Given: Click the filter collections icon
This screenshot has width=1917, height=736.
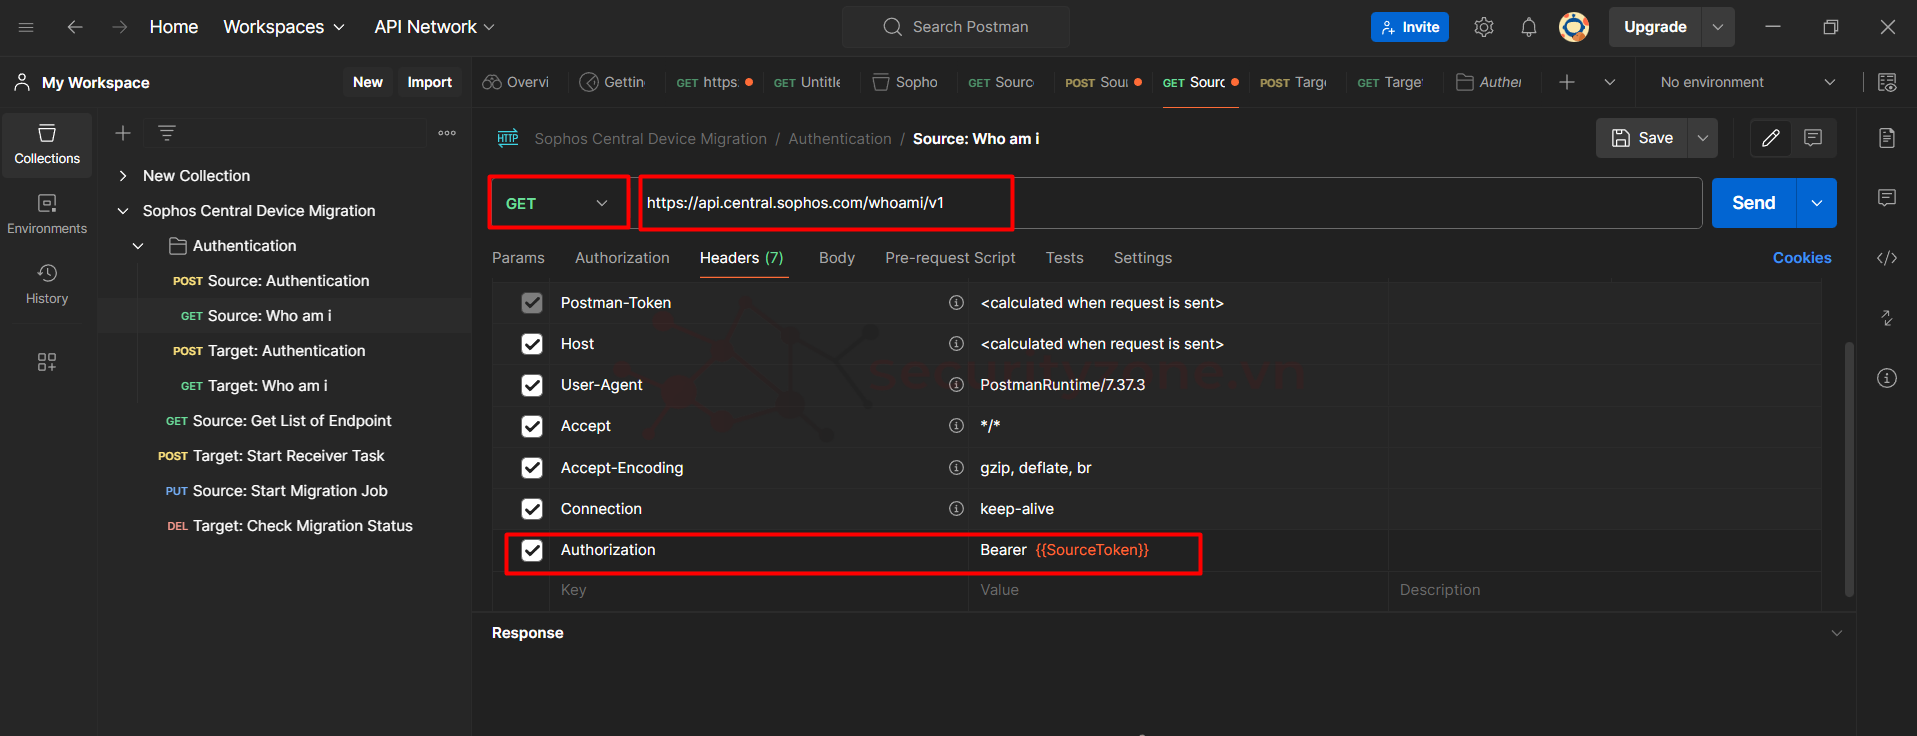Looking at the screenshot, I should pyautogui.click(x=167, y=133).
